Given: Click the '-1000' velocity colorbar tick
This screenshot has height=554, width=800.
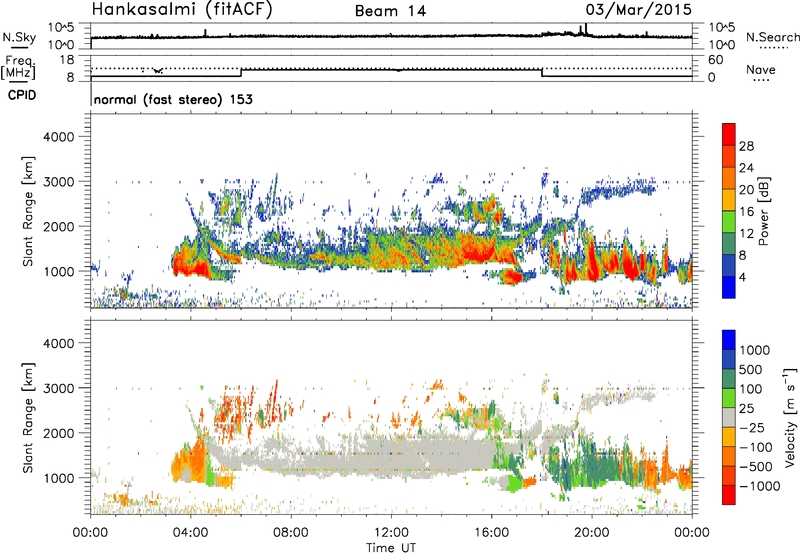Looking at the screenshot, I should 759,486.
